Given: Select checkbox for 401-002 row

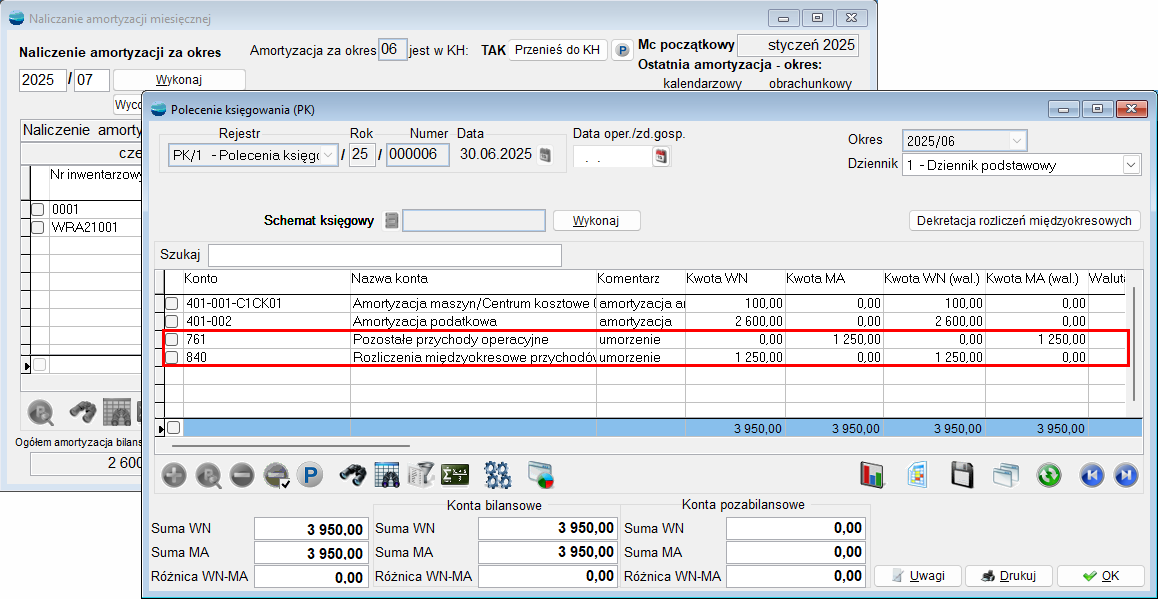Looking at the screenshot, I should coord(172,322).
